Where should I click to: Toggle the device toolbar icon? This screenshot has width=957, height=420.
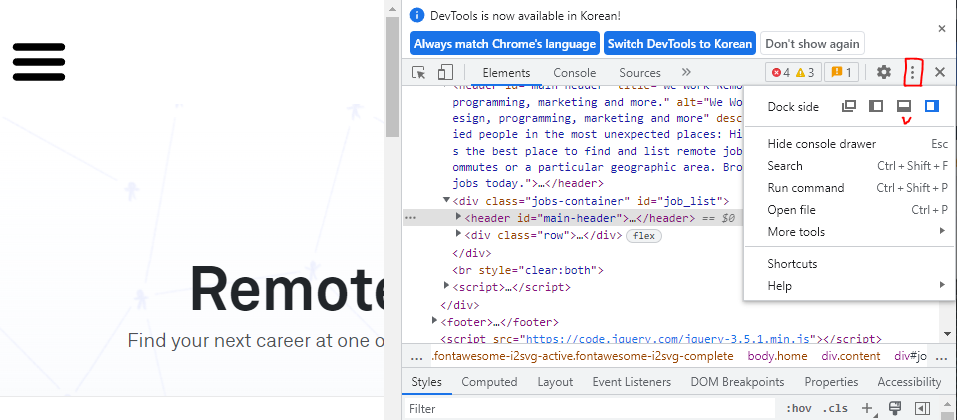pos(445,73)
